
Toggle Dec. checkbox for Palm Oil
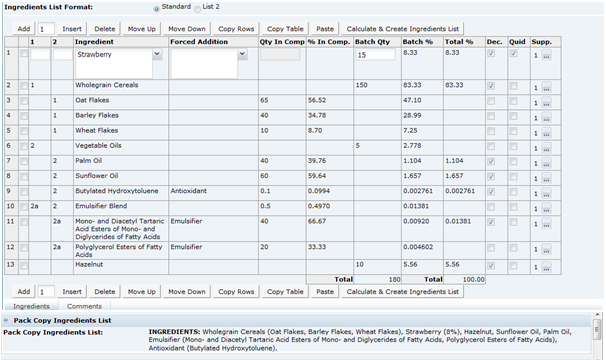click(x=491, y=161)
